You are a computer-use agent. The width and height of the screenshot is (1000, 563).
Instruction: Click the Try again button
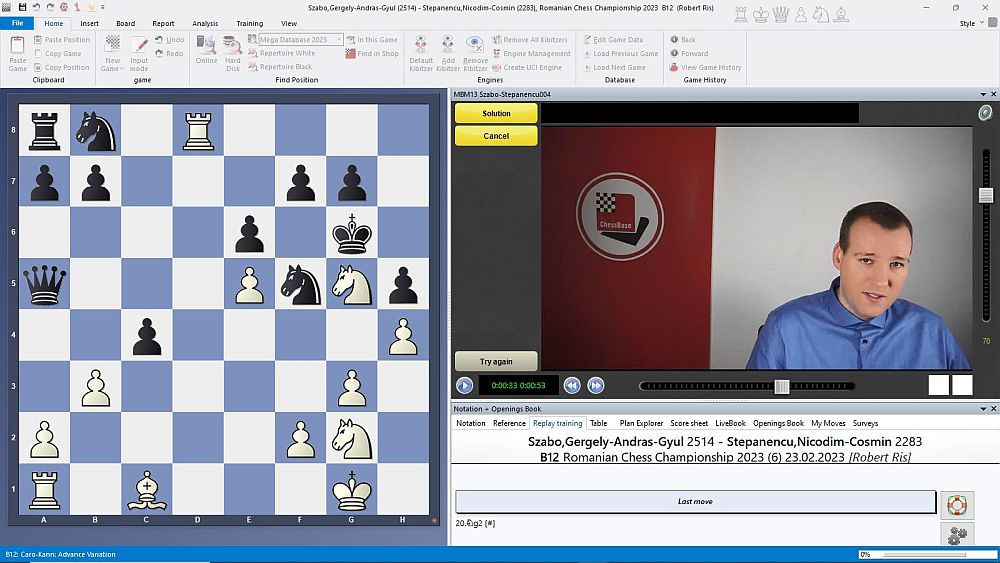[496, 361]
